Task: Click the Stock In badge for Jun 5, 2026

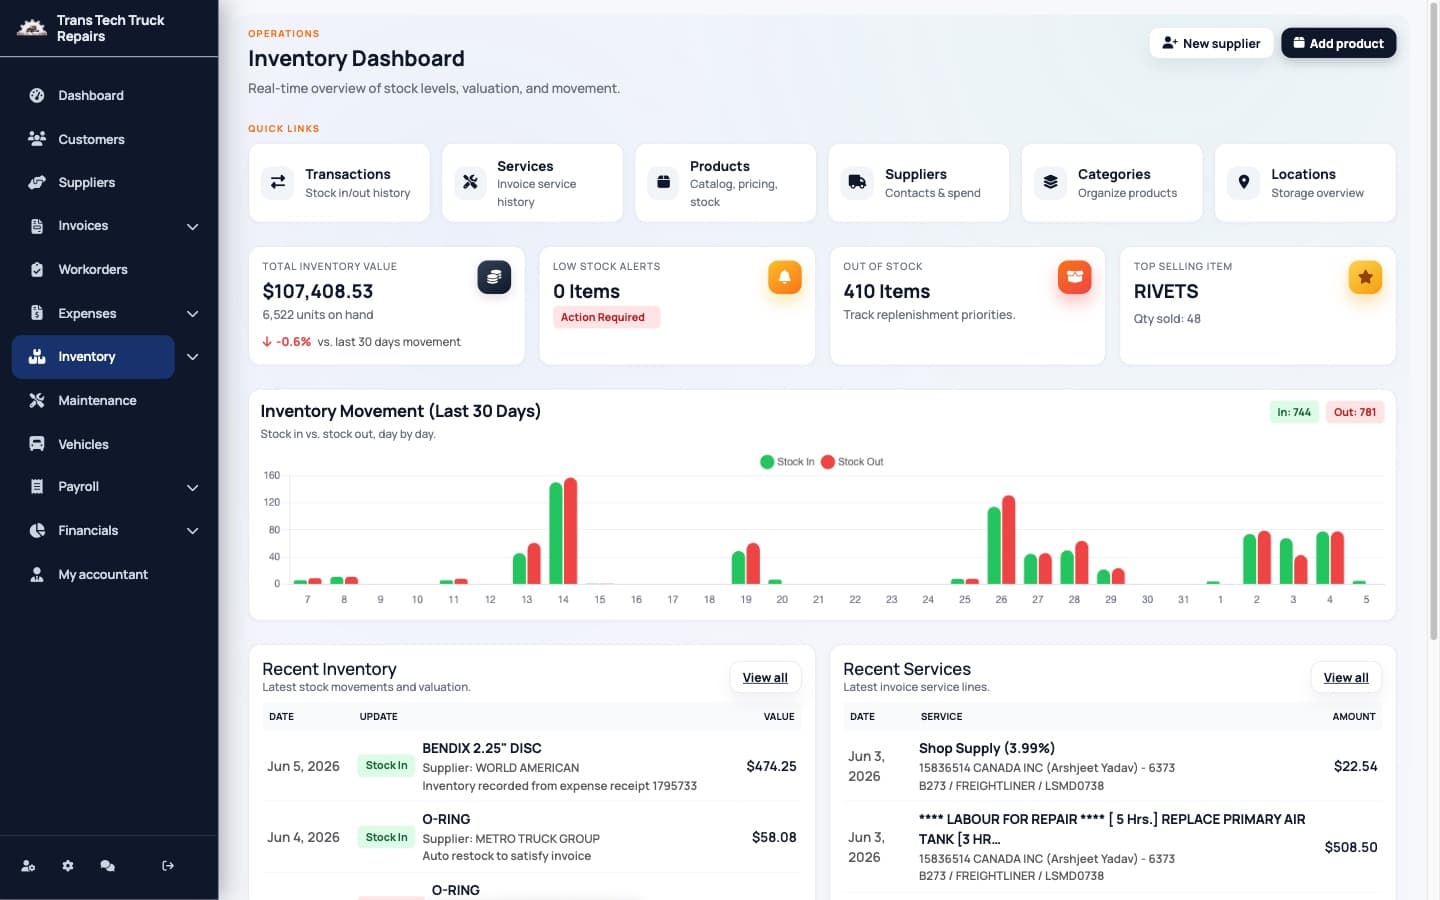Action: [x=386, y=766]
